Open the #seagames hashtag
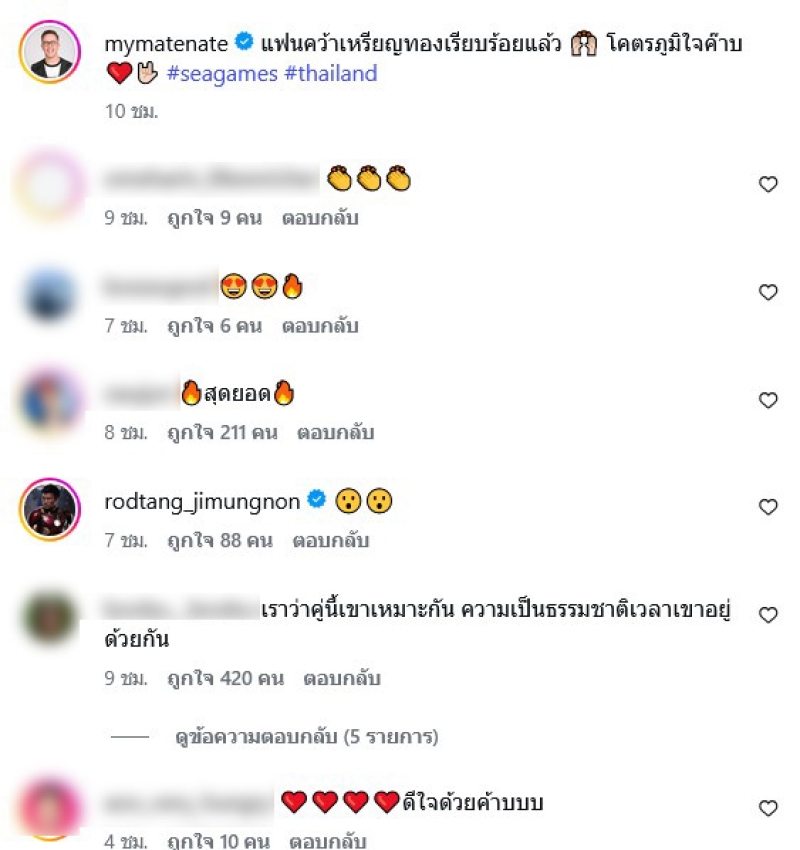800x850 pixels. 222,73
